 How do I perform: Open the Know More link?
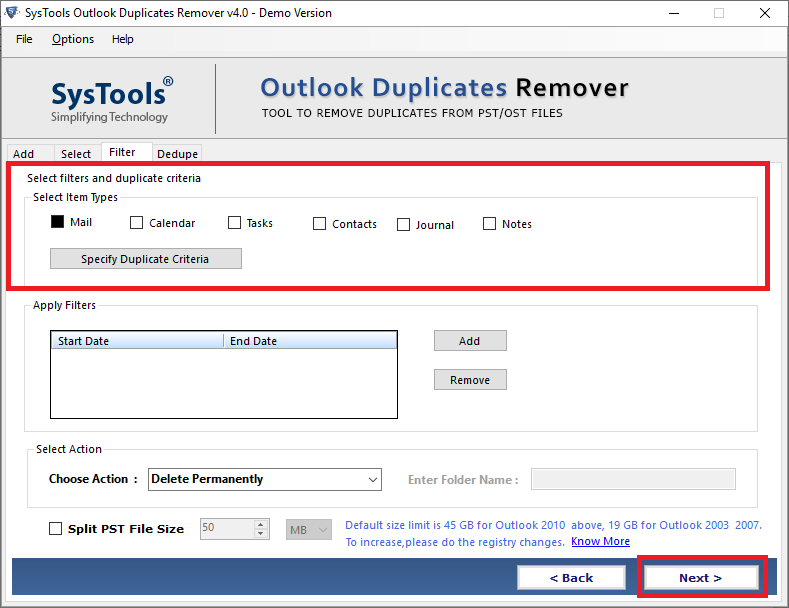pos(600,542)
